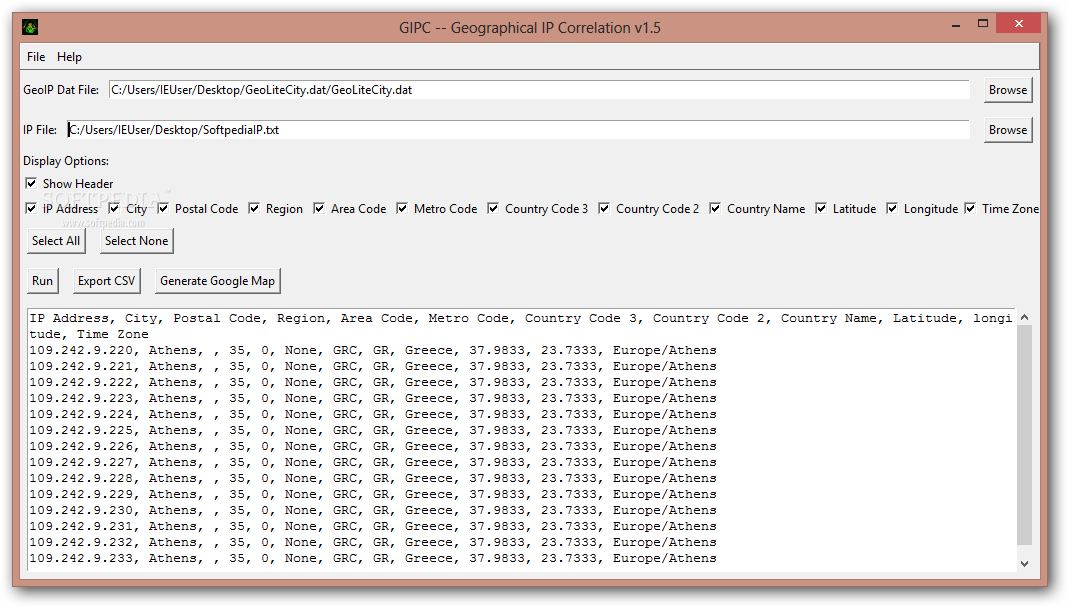Click the result row for 109.242.9.233
Image resolution: width=1068 pixels, height=607 pixels.
(373, 559)
